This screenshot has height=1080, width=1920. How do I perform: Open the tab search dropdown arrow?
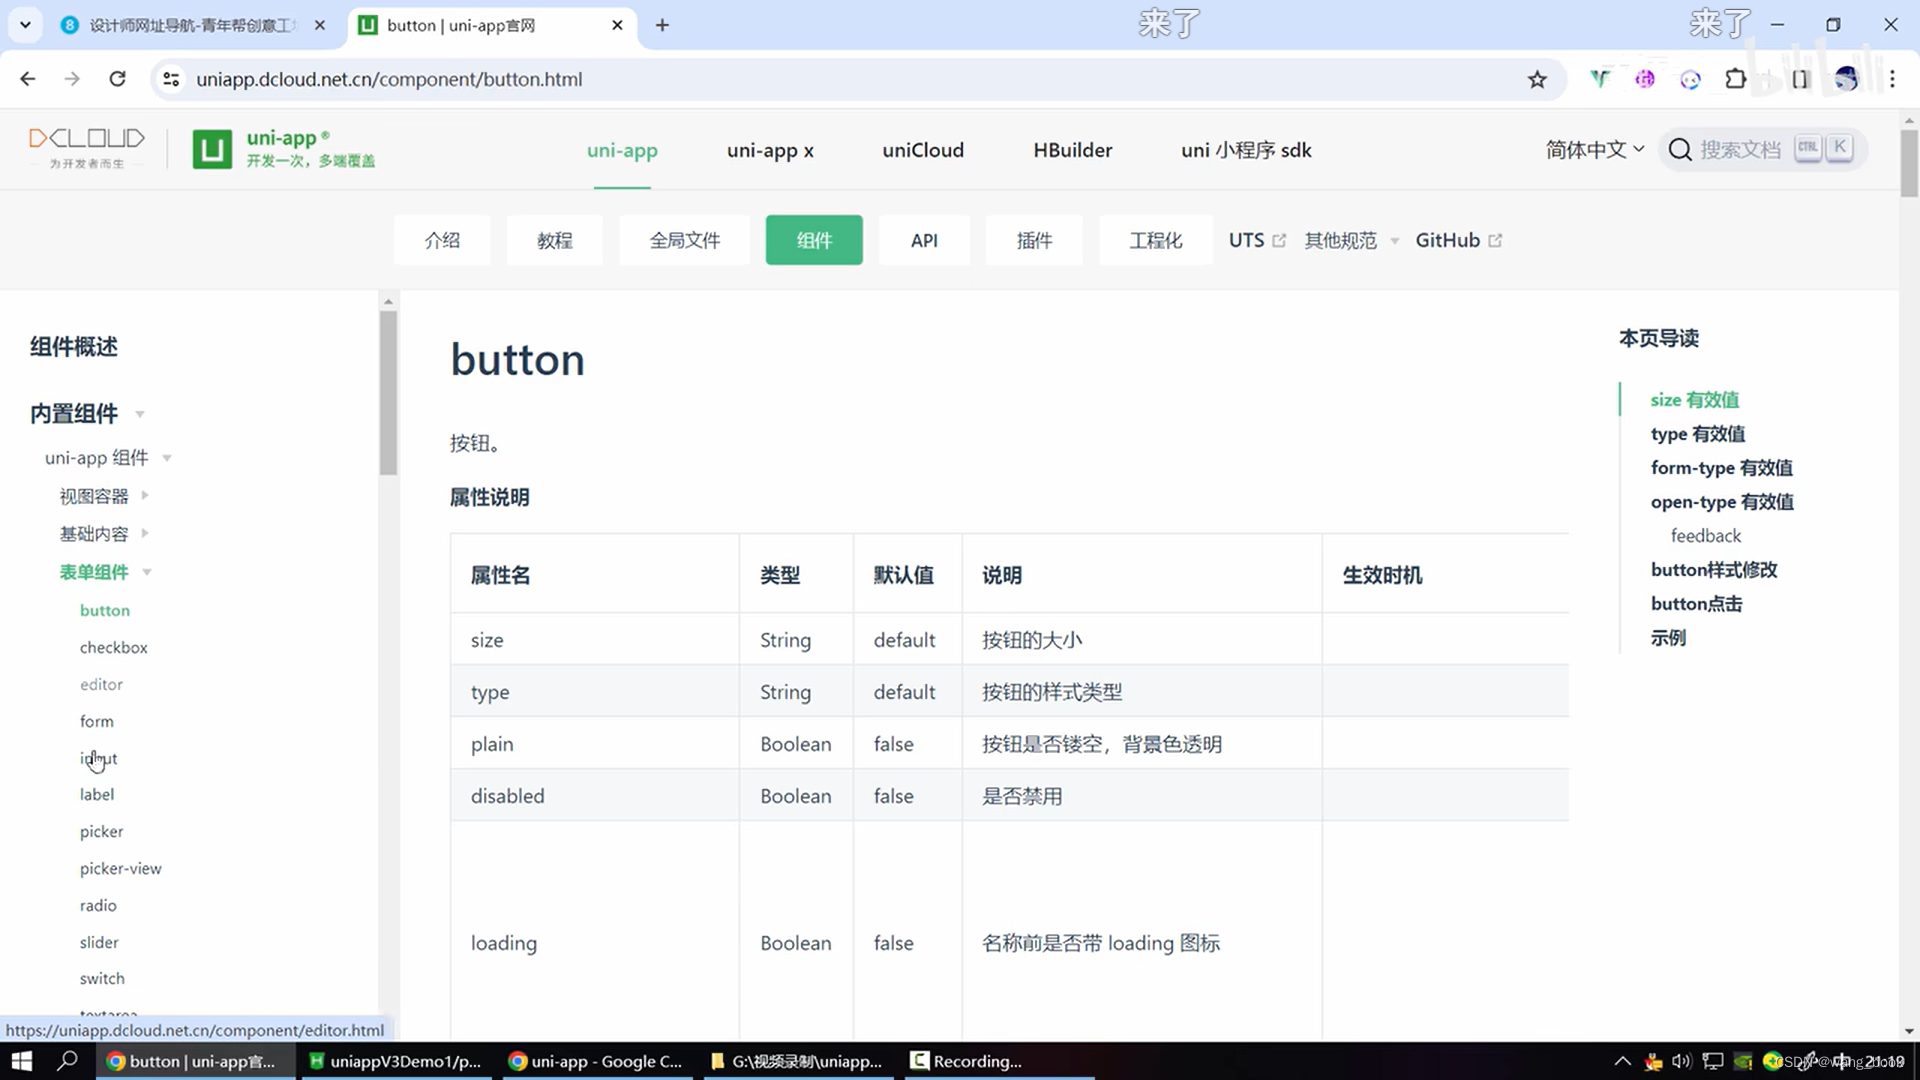point(25,25)
